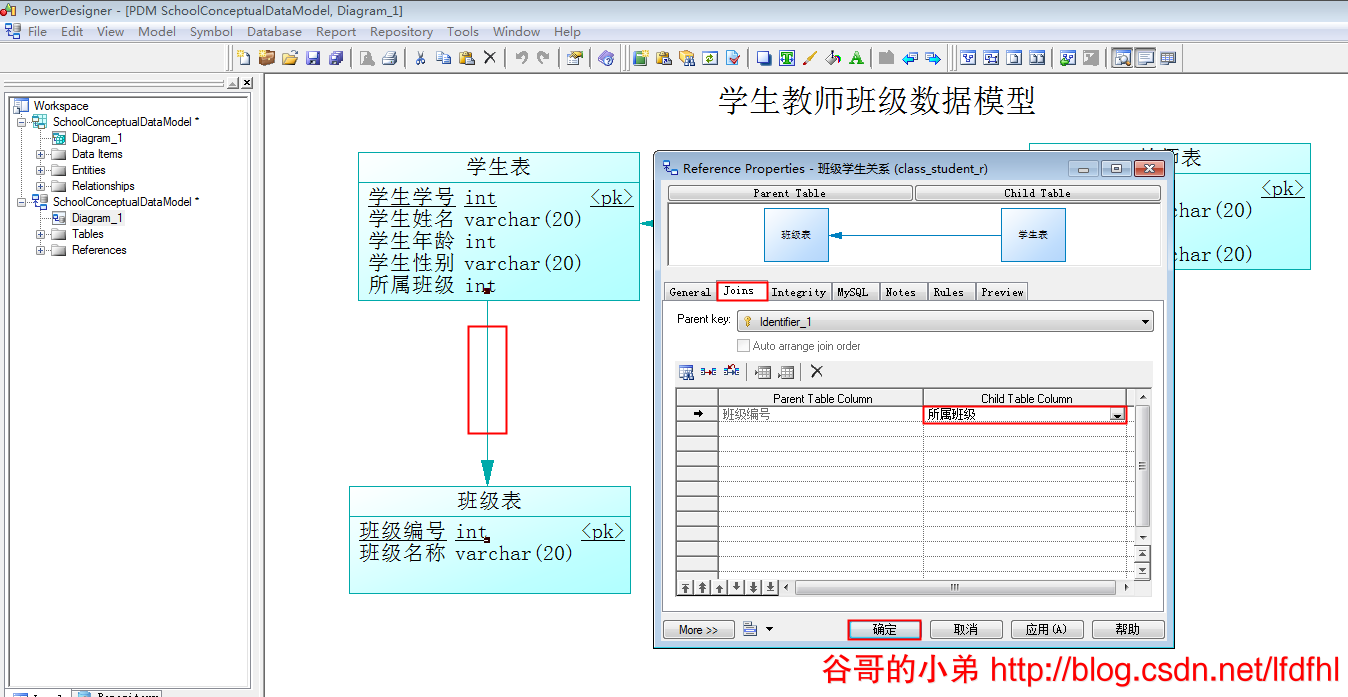1348x697 pixels.
Task: Expand the Tables tree node
Action: [41, 234]
